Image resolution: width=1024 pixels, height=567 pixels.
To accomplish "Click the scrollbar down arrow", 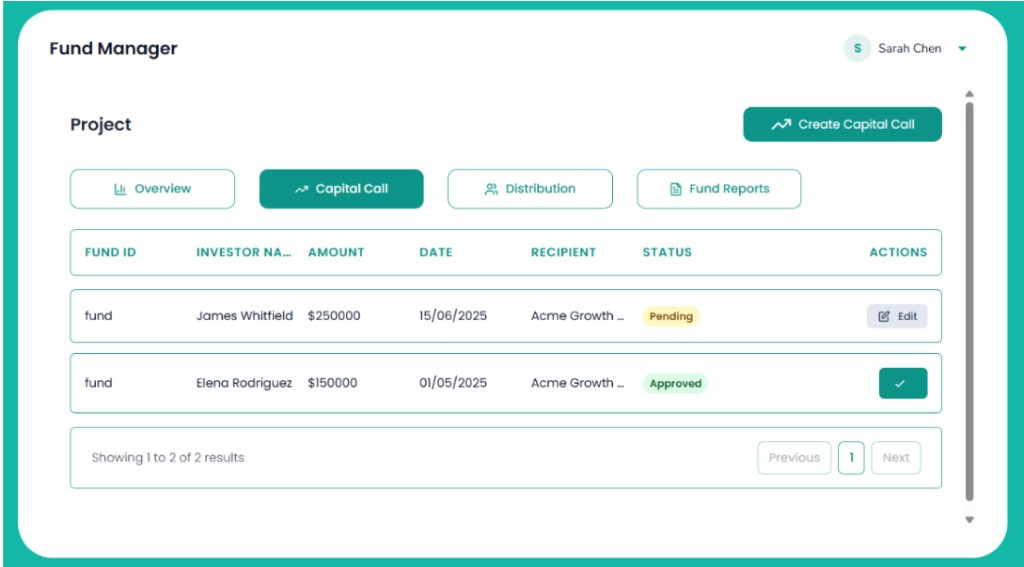I will coord(969,520).
